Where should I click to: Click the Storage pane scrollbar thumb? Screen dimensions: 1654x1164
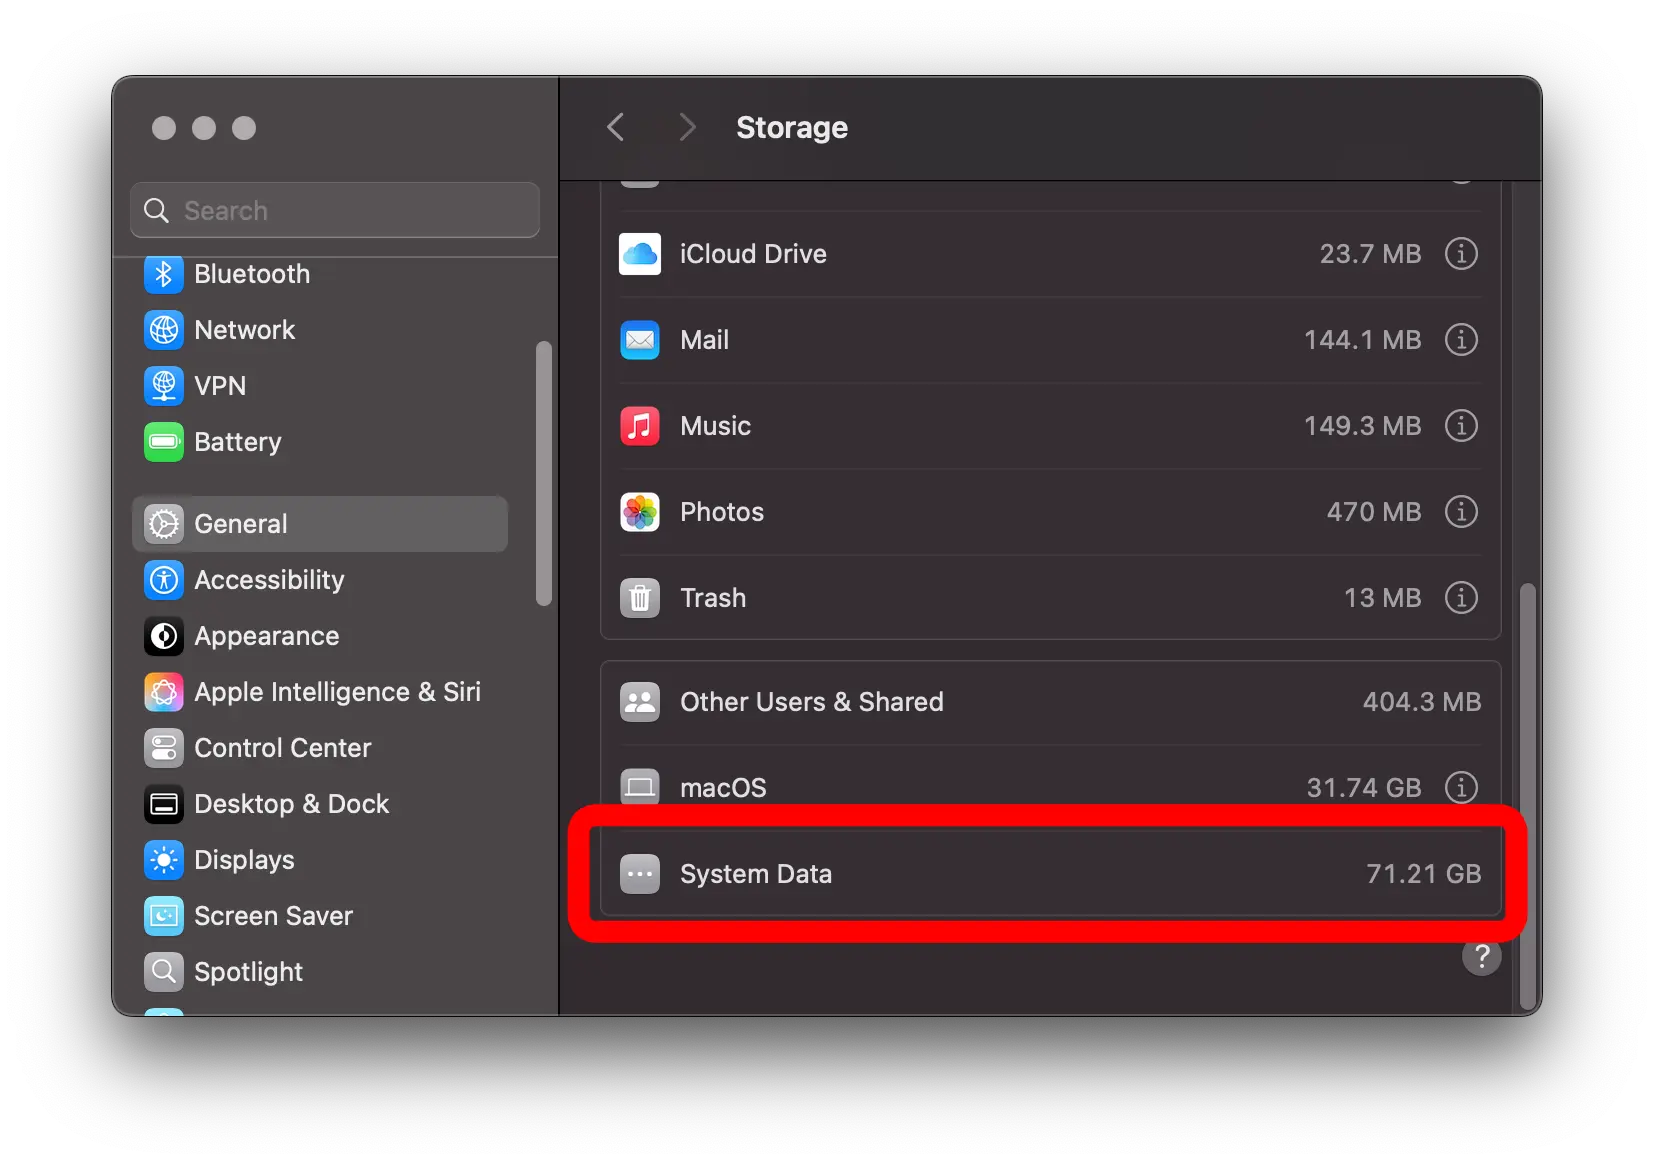coord(1527,797)
